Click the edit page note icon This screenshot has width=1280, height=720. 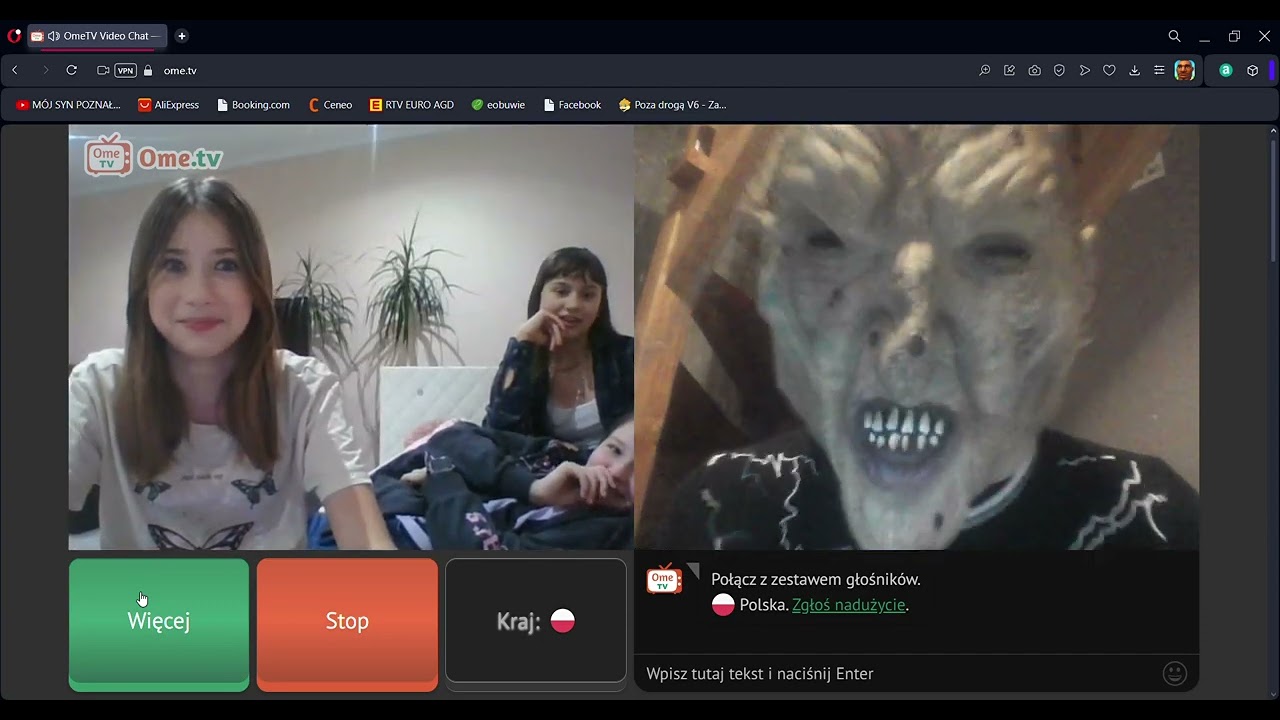[x=1010, y=71]
